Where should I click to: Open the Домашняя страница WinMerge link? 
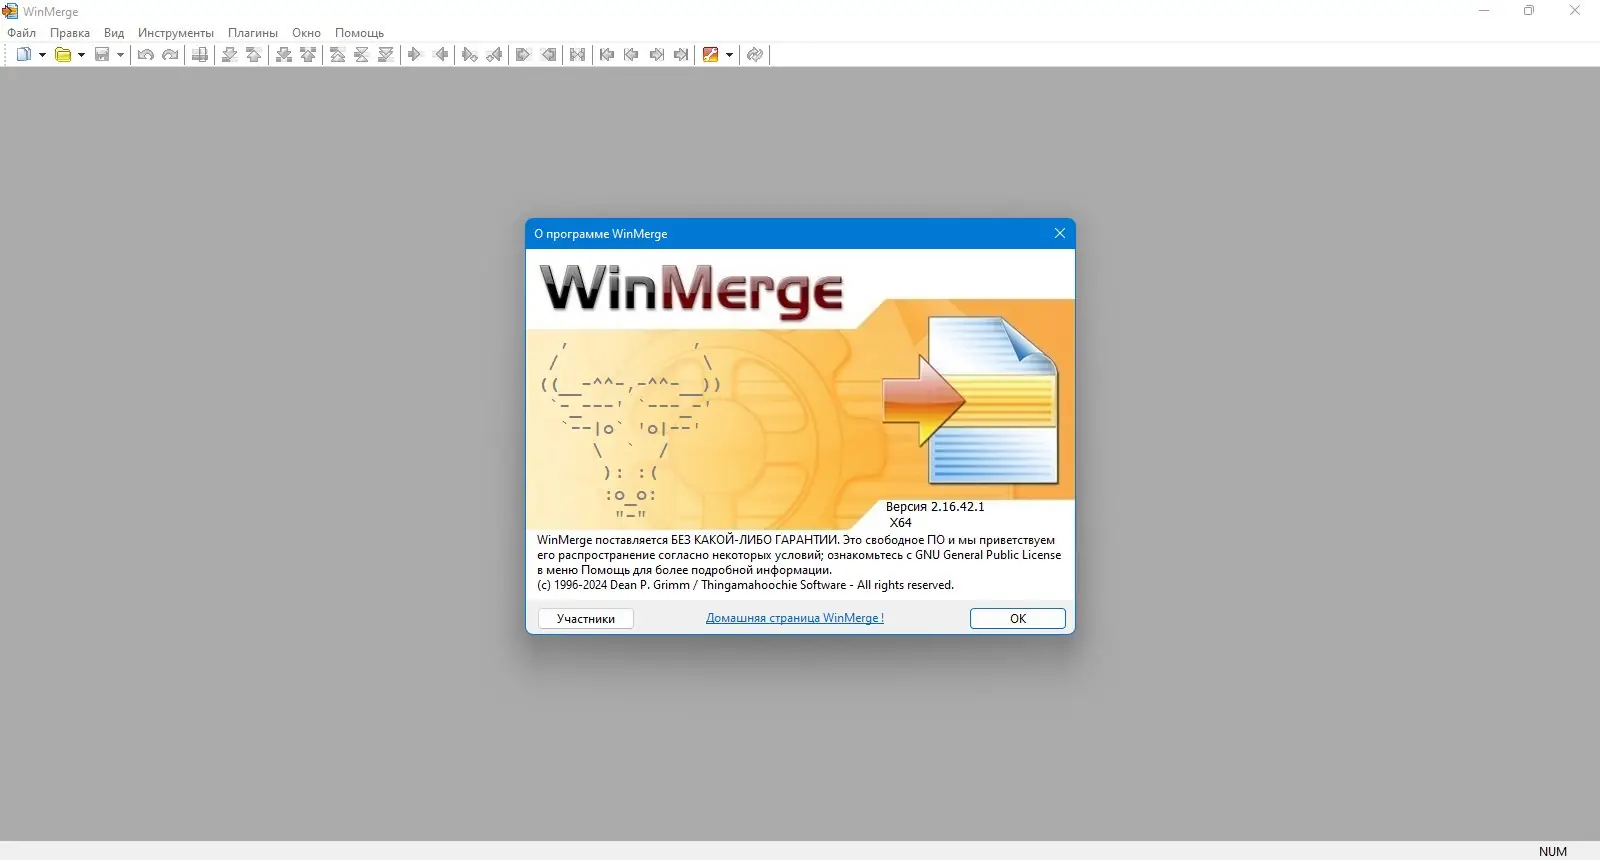(x=795, y=618)
